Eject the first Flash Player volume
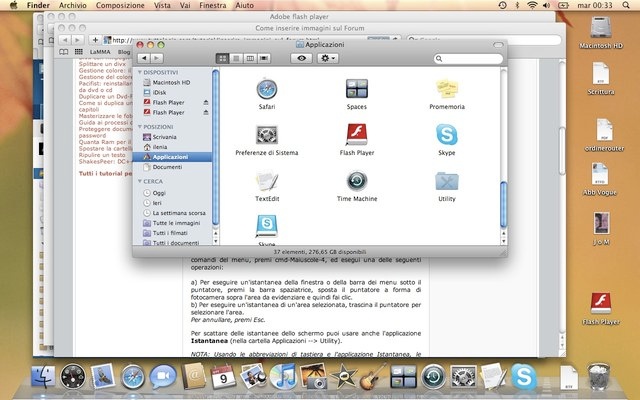This screenshot has height=400, width=640. 206,102
